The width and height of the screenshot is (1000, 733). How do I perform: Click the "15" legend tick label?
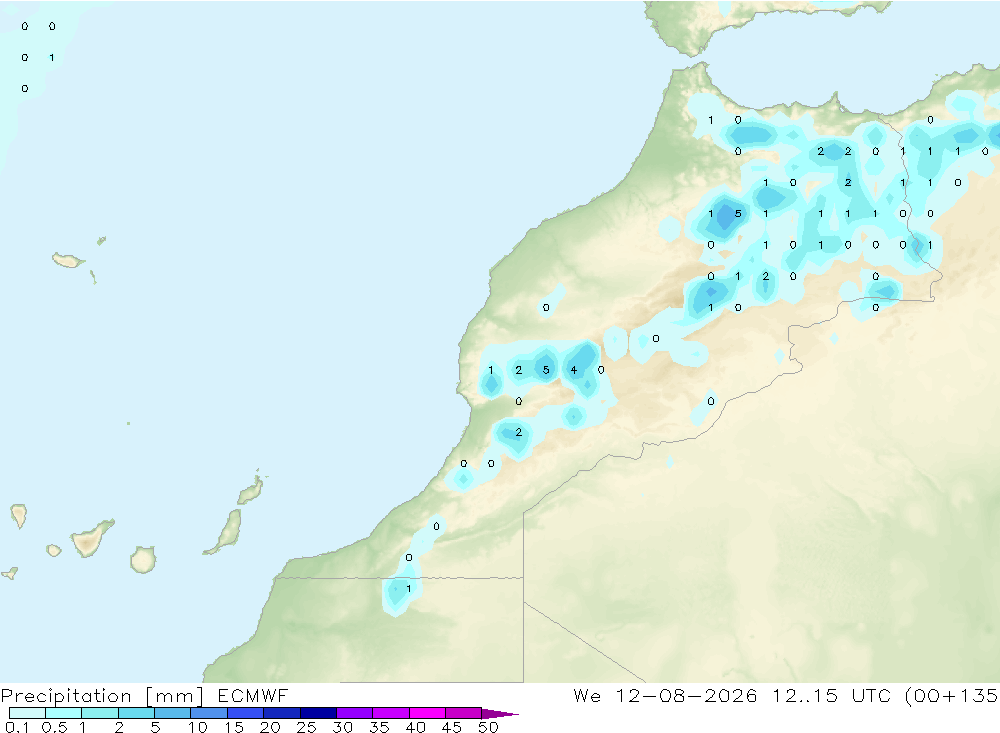tap(234, 727)
